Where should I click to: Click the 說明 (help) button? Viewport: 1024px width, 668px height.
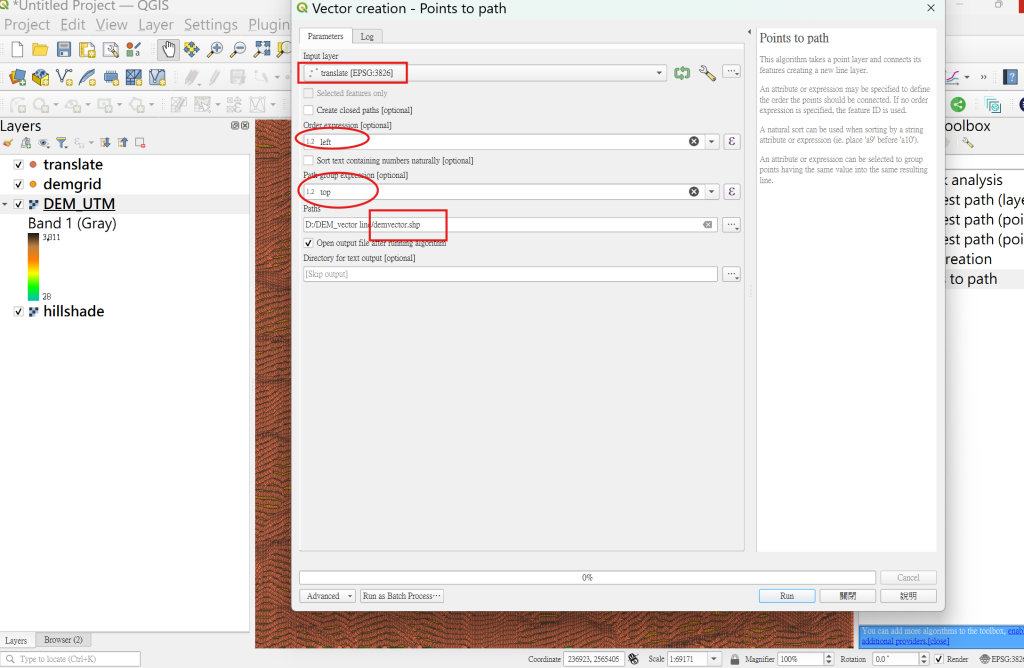(908, 596)
